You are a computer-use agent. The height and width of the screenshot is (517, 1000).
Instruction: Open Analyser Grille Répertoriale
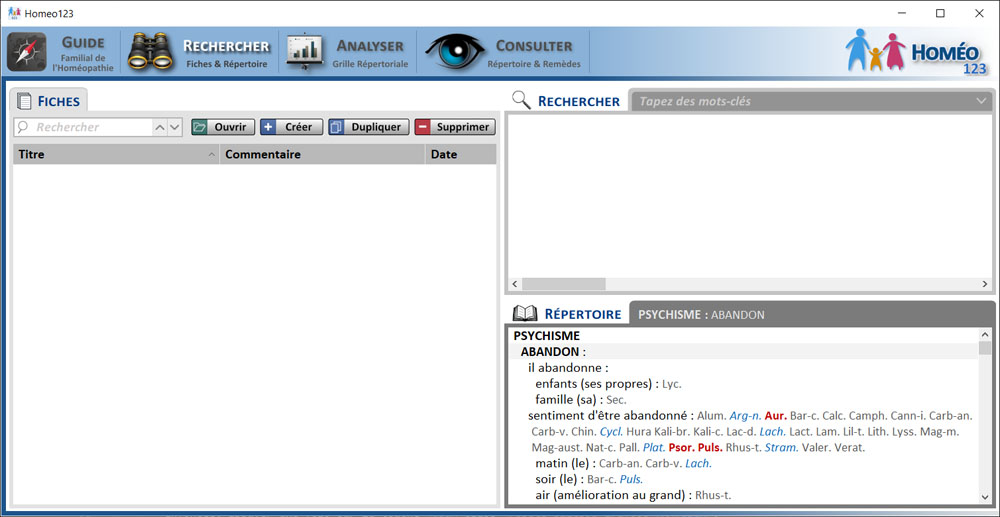click(x=348, y=52)
